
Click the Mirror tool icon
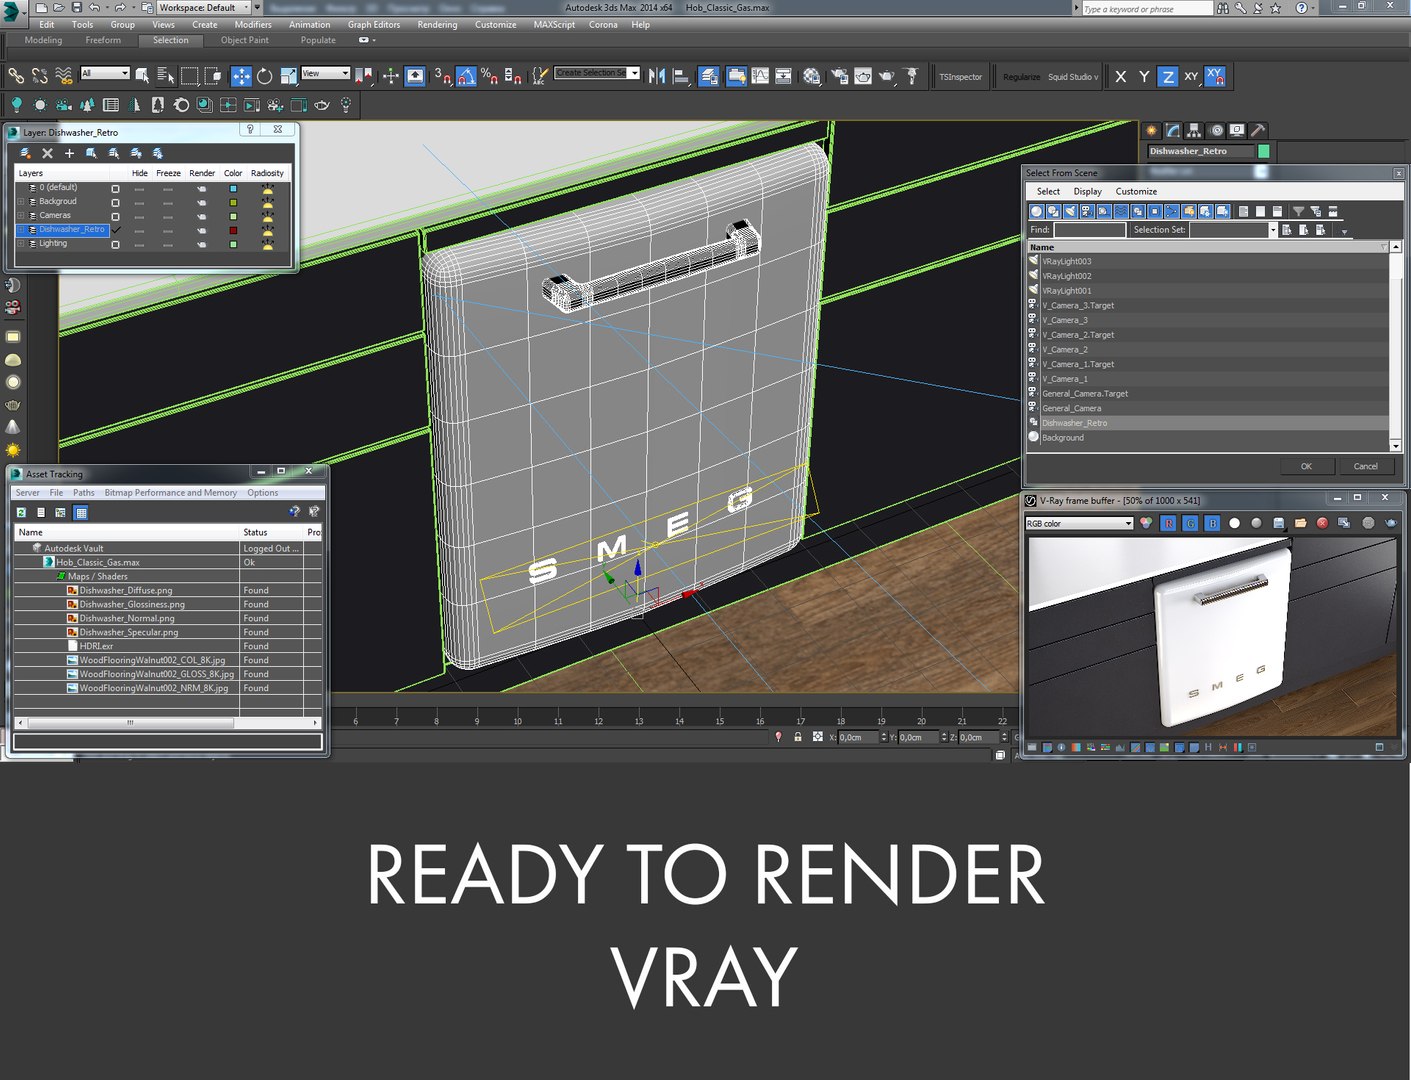(657, 76)
